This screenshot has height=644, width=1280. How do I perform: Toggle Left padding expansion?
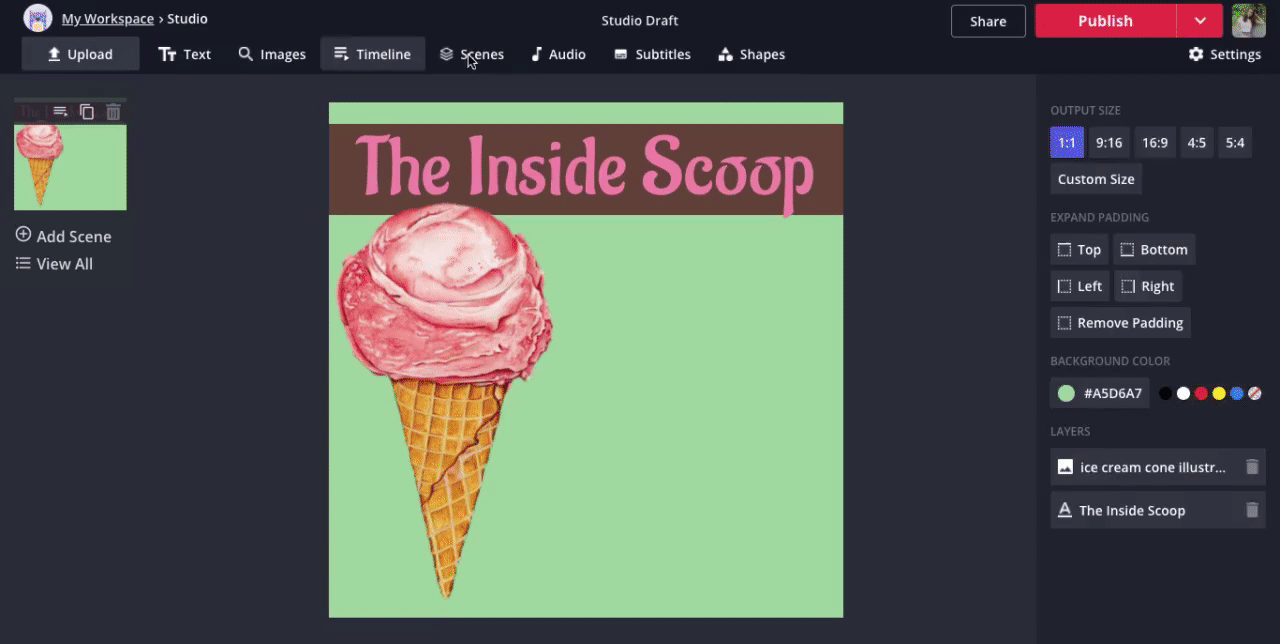1079,286
